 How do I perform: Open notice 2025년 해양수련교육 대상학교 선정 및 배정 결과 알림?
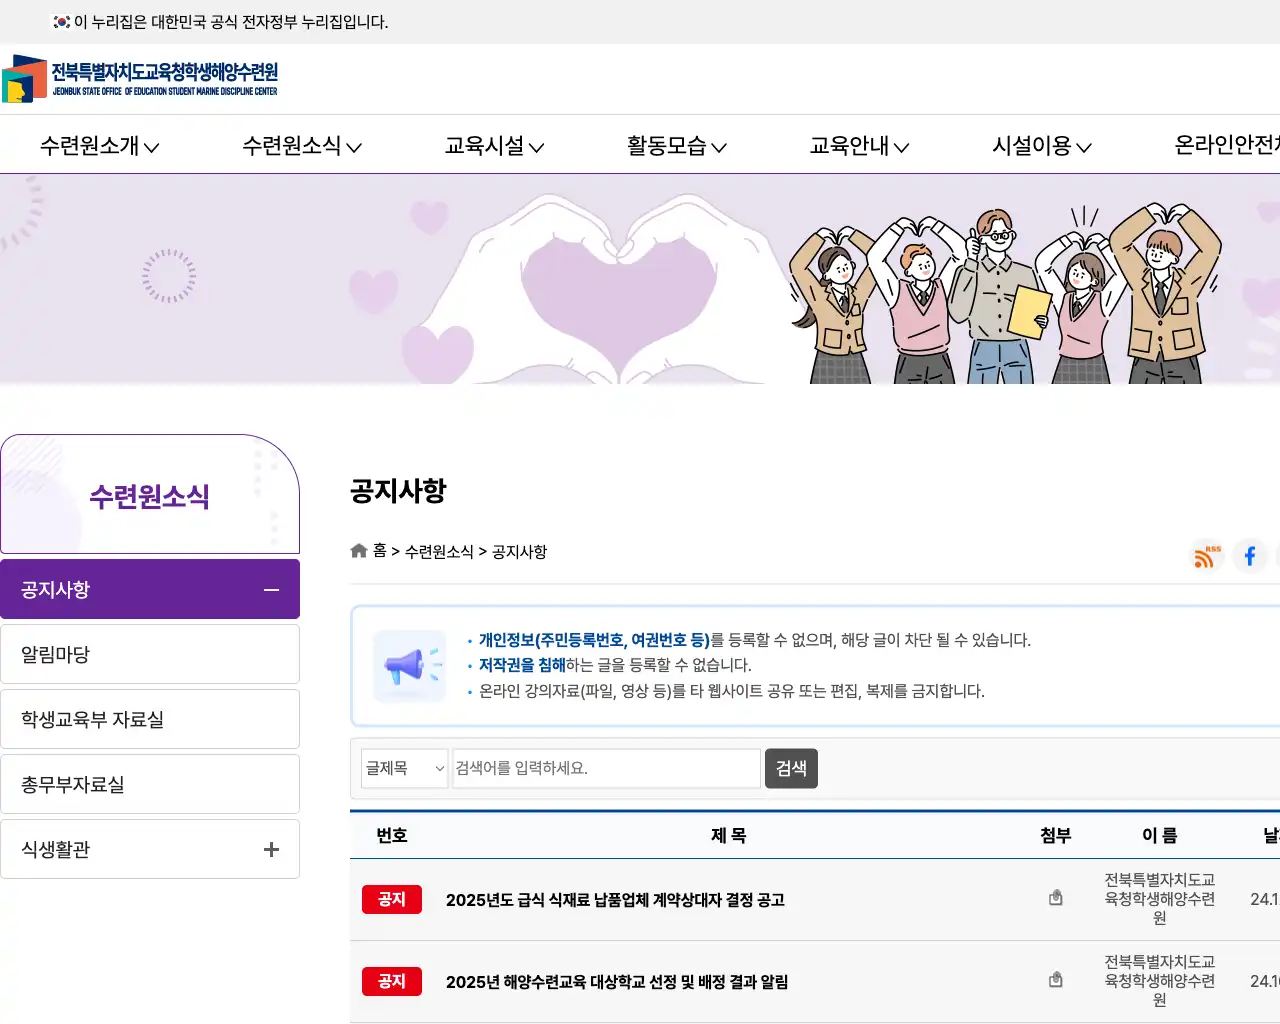pos(617,982)
